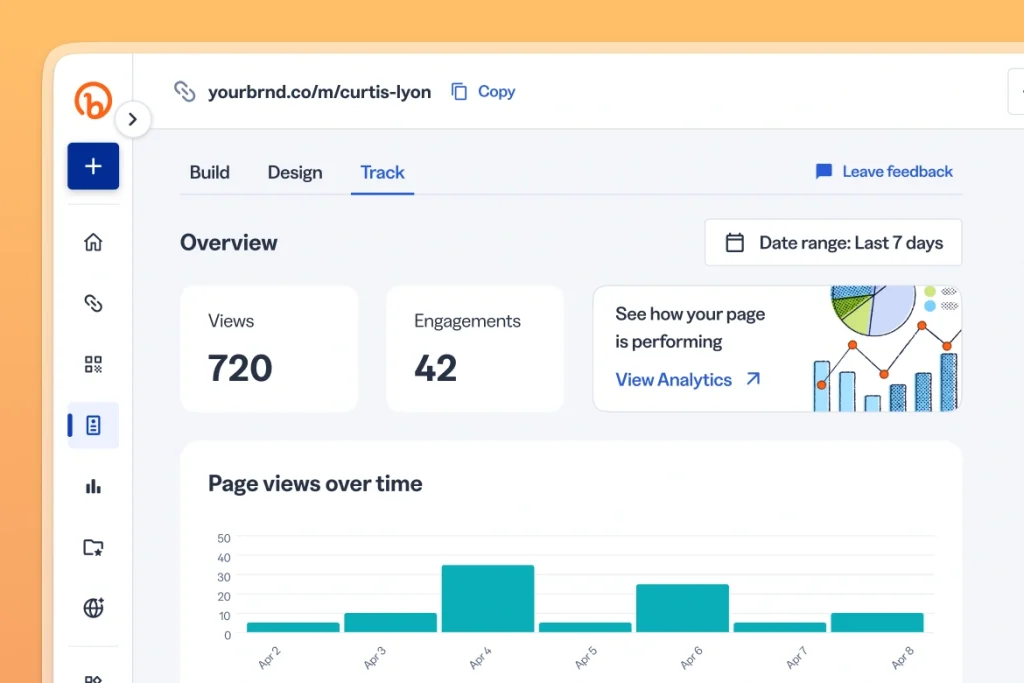Click Leave feedback link
Image resolution: width=1024 pixels, height=683 pixels.
[884, 172]
